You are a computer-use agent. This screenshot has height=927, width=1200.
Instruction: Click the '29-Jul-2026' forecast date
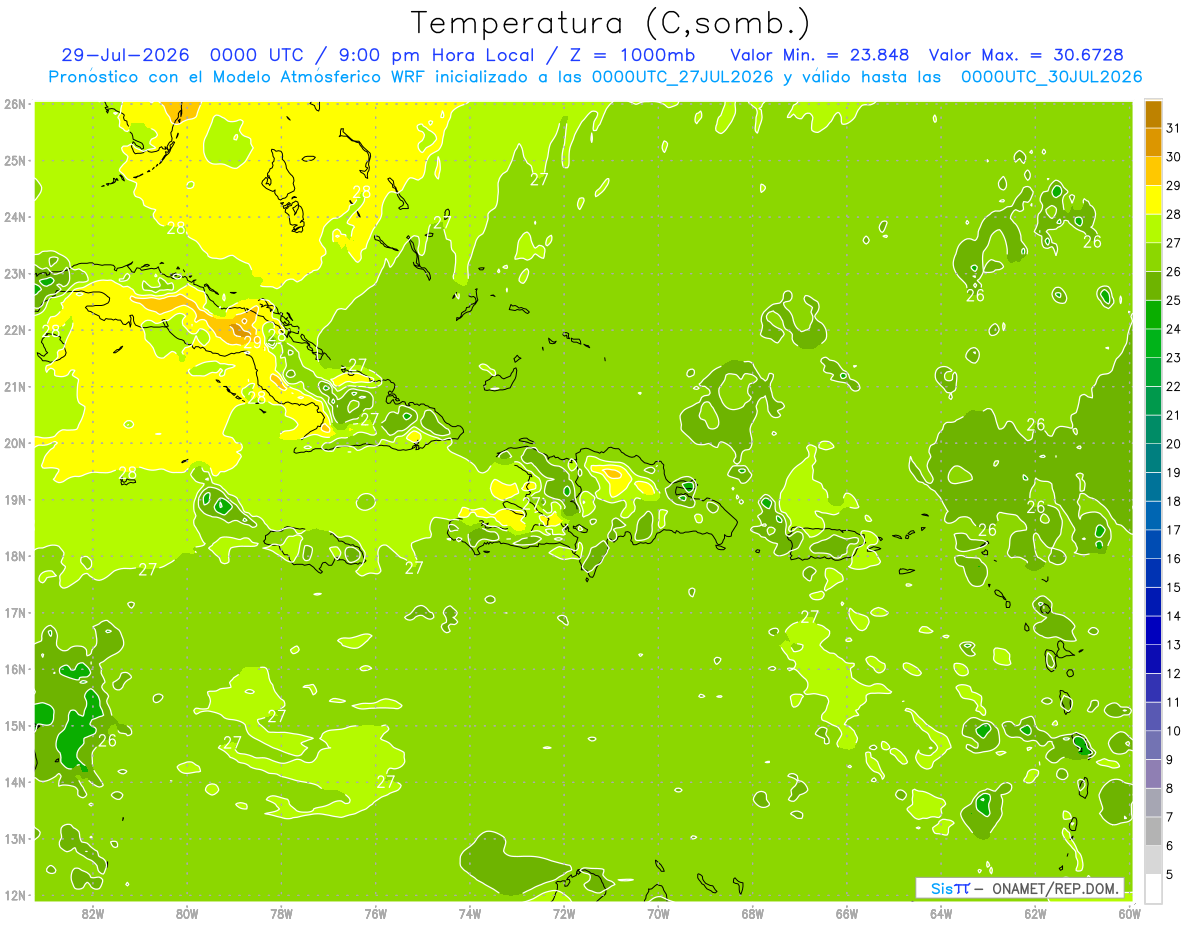(125, 54)
